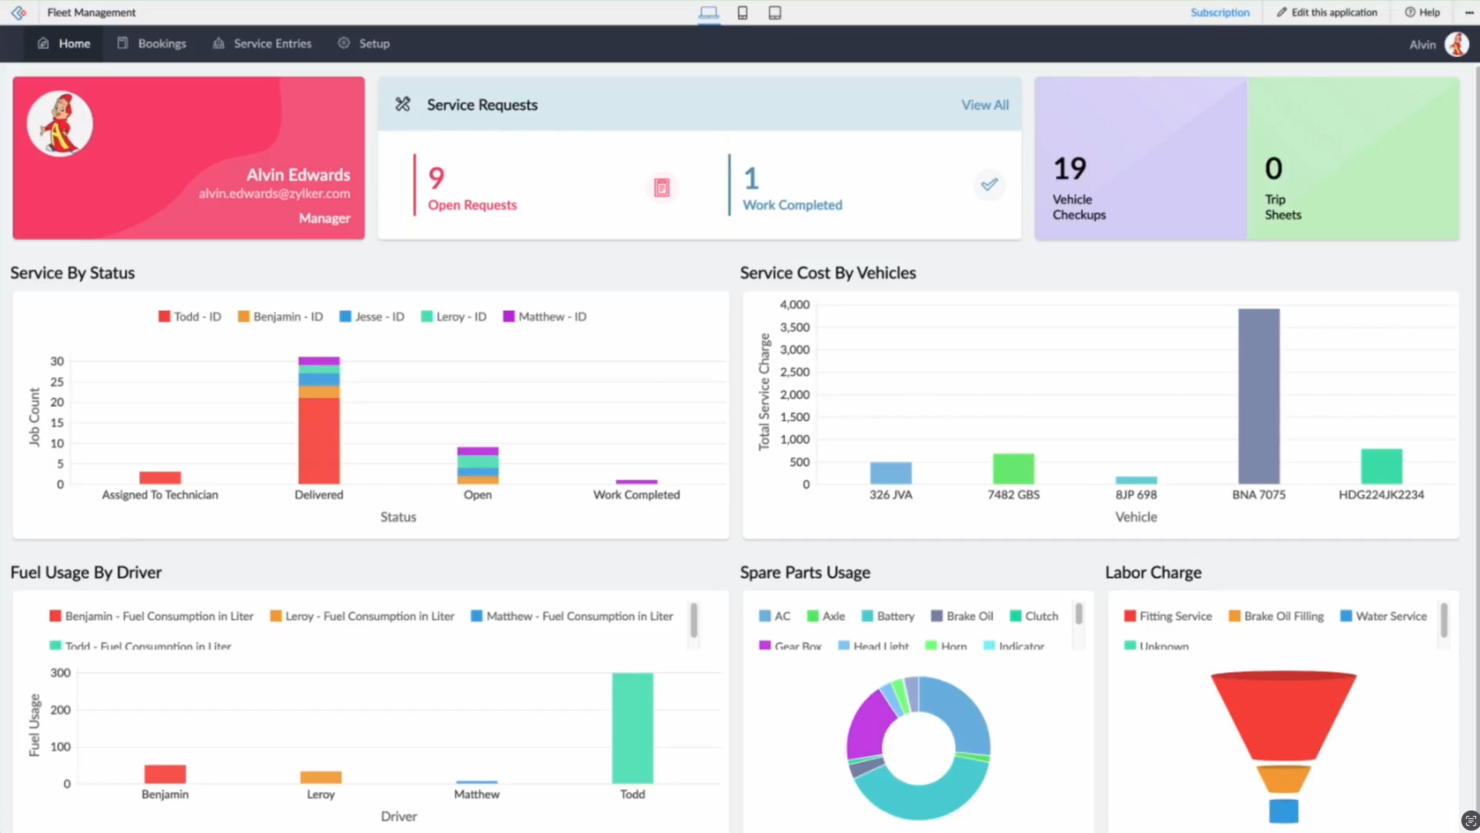Viewport: 1480px width, 833px height.
Task: Select the desktop preview icon
Action: [709, 12]
